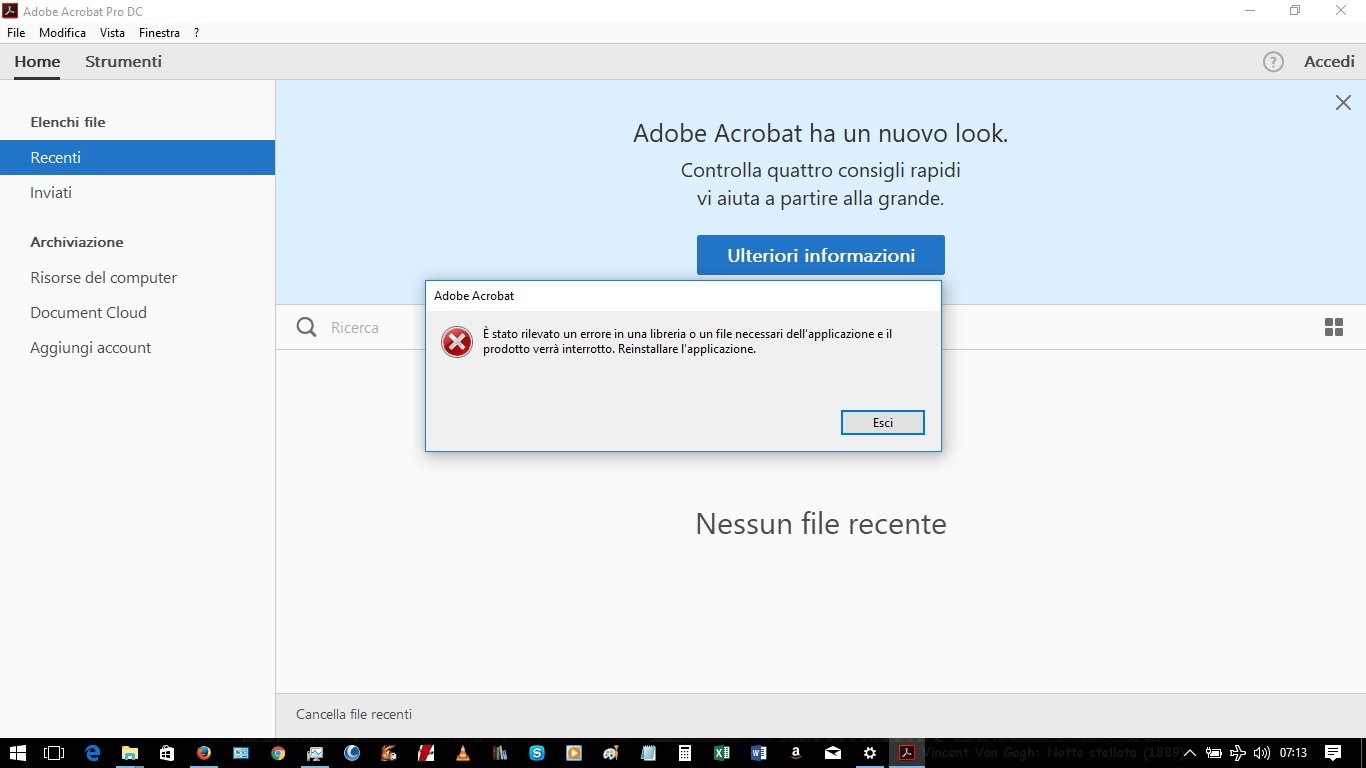Click Ulteriori informazioni button
The height and width of the screenshot is (768, 1366).
tap(821, 255)
